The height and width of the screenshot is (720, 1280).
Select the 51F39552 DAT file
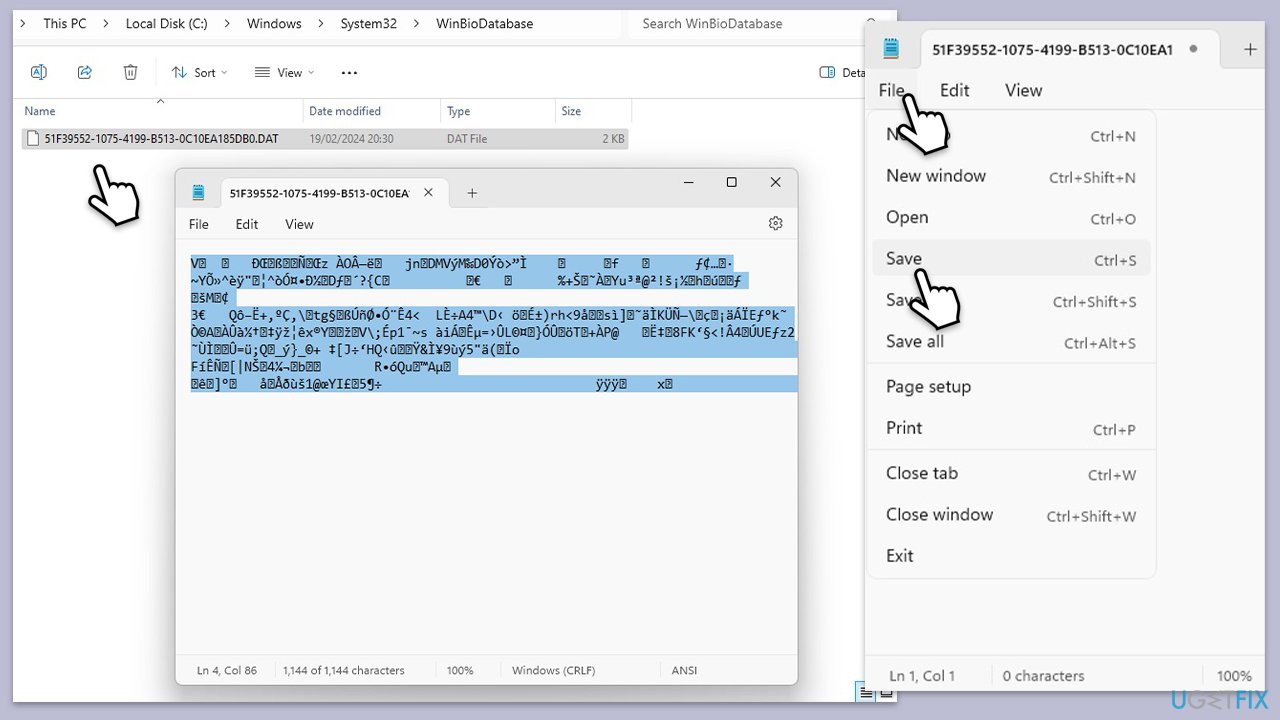[161, 139]
